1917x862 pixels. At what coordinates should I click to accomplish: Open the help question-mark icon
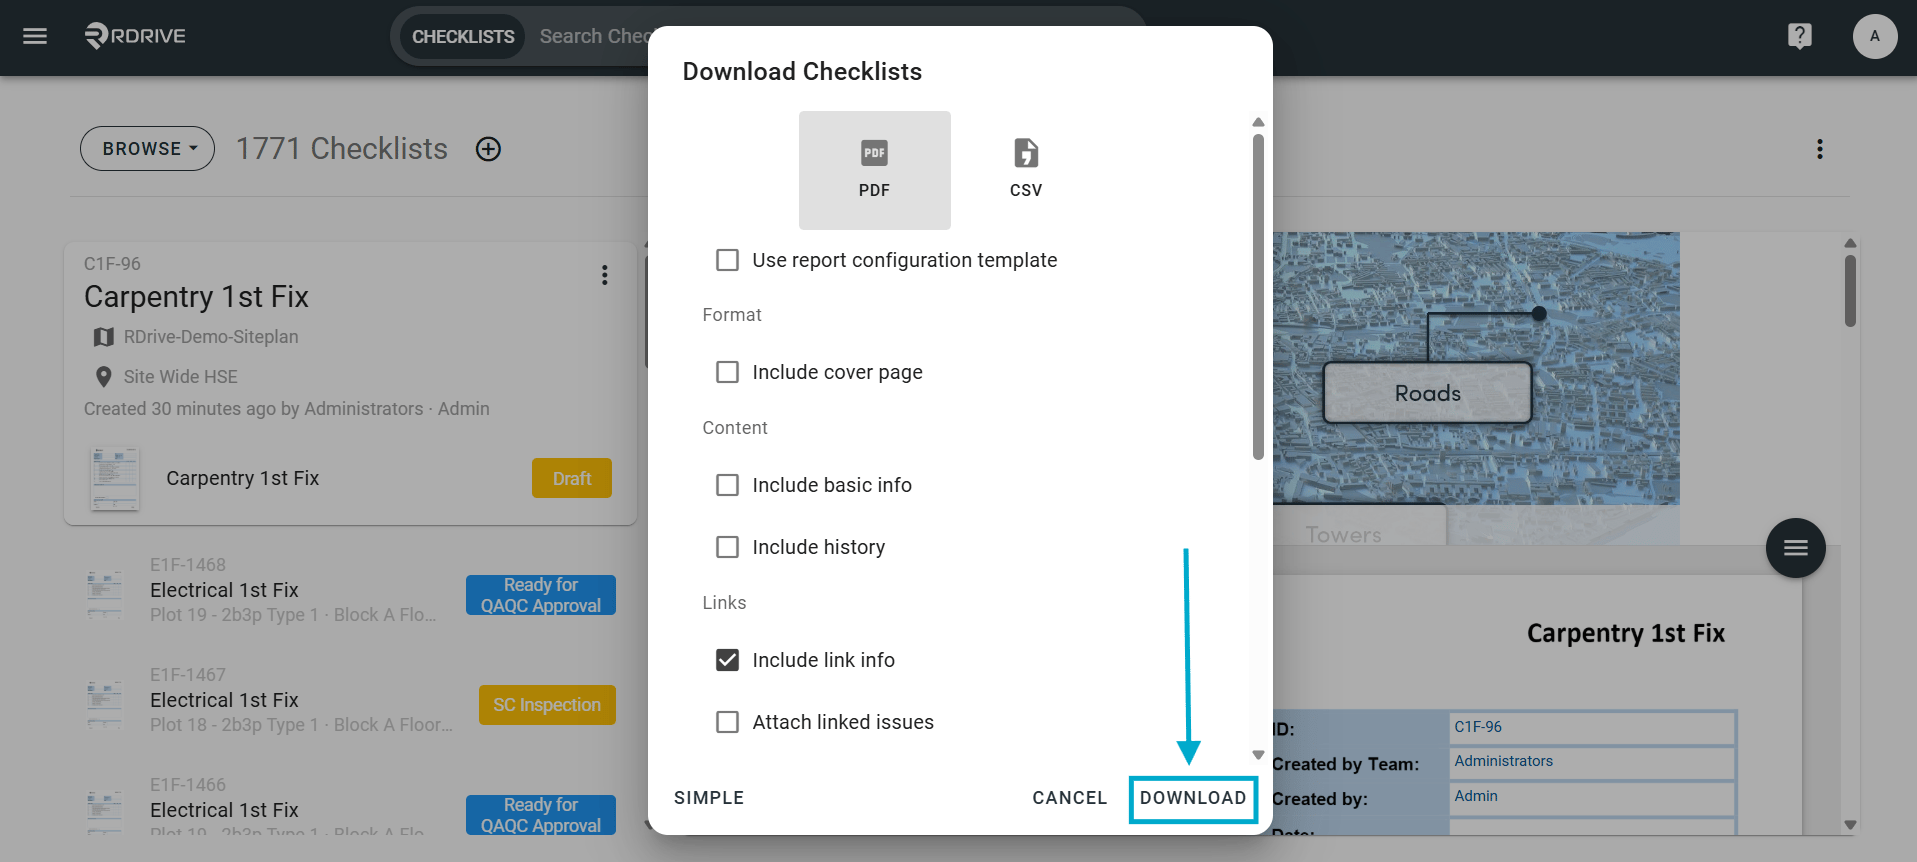coord(1799,36)
